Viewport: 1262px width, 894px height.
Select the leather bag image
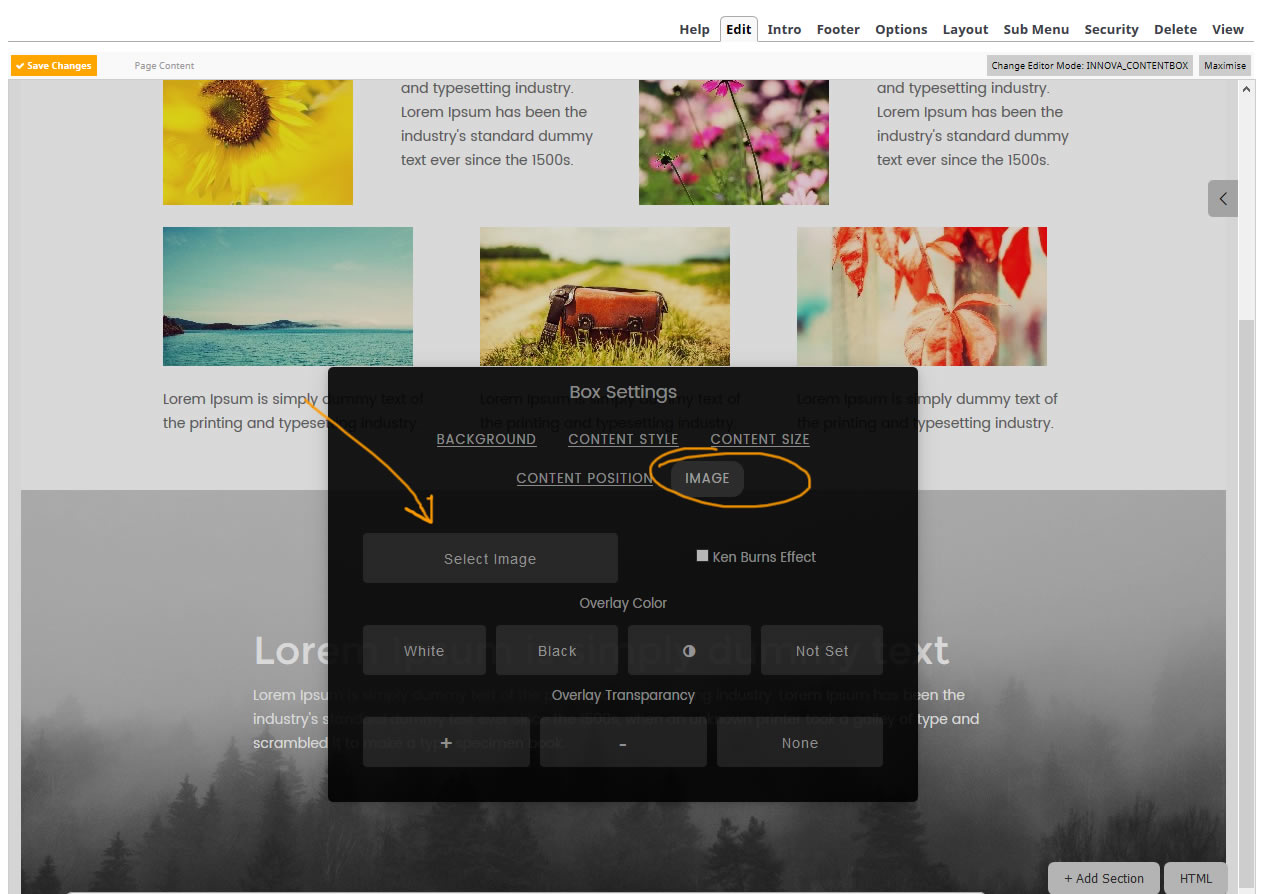[x=605, y=296]
